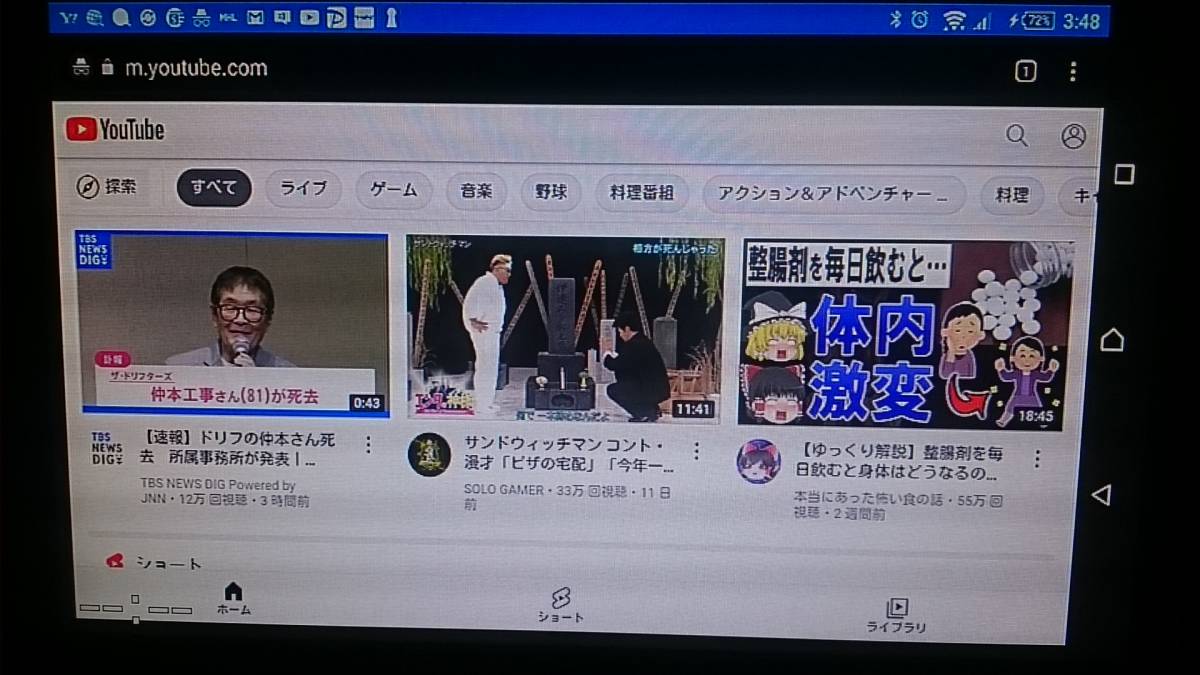Open YouTube search

pos(1017,135)
